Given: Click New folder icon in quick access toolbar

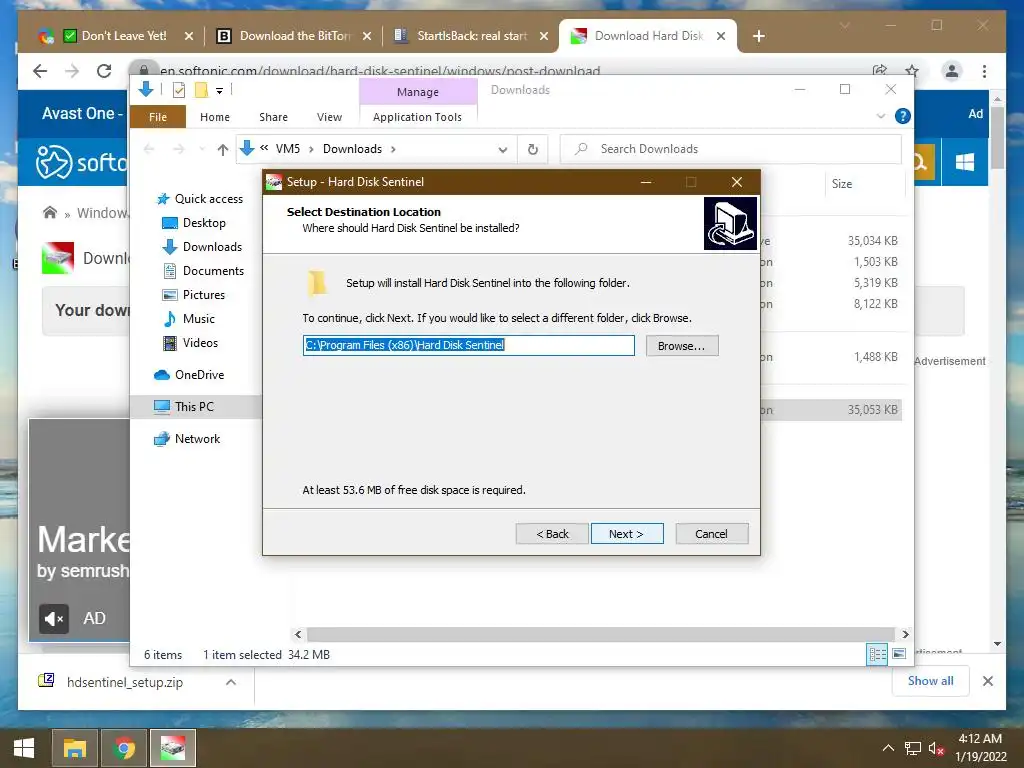Looking at the screenshot, I should tap(201, 90).
